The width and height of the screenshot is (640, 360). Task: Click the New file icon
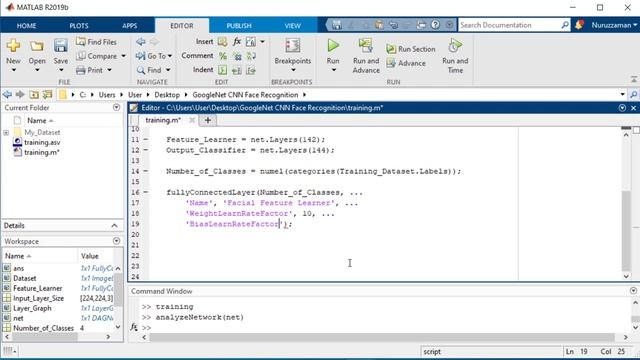pos(13,46)
